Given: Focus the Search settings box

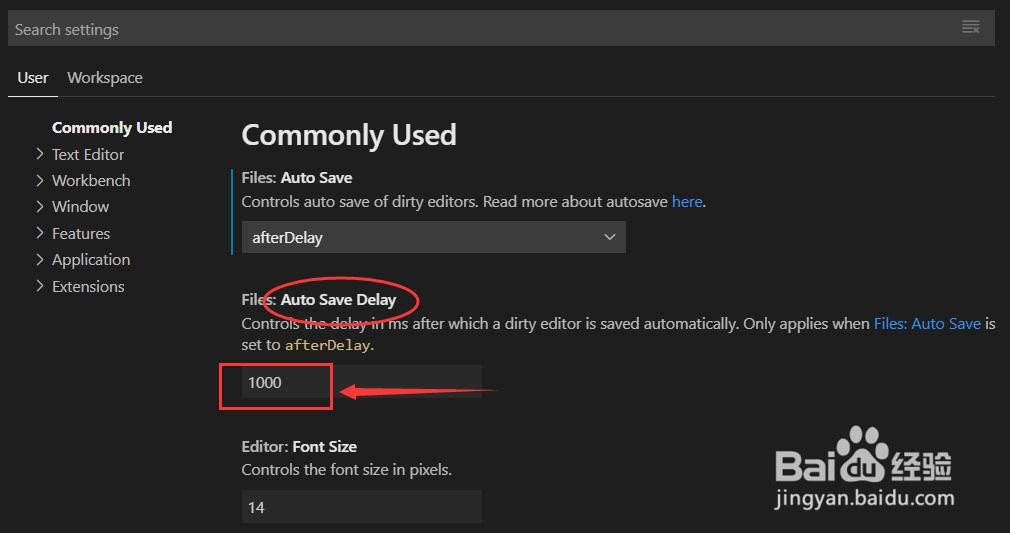Looking at the screenshot, I should [480, 29].
